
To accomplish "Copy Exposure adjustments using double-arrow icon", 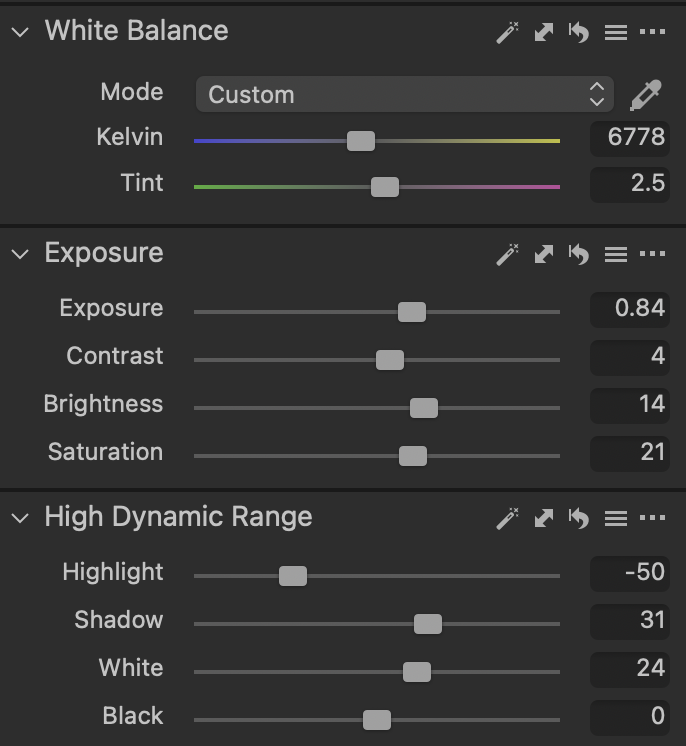I will click(x=544, y=254).
